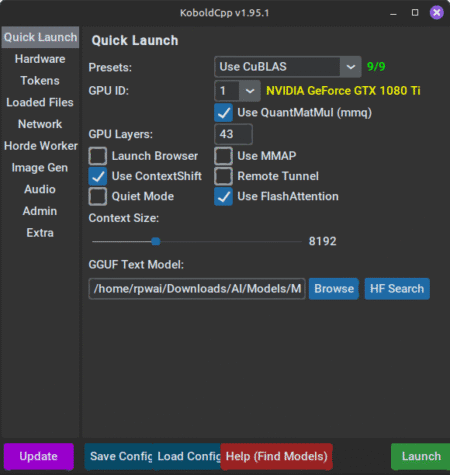
Task: Click the NVIDIA GeForce GTX 1080 Ti label
Action: tap(343, 91)
